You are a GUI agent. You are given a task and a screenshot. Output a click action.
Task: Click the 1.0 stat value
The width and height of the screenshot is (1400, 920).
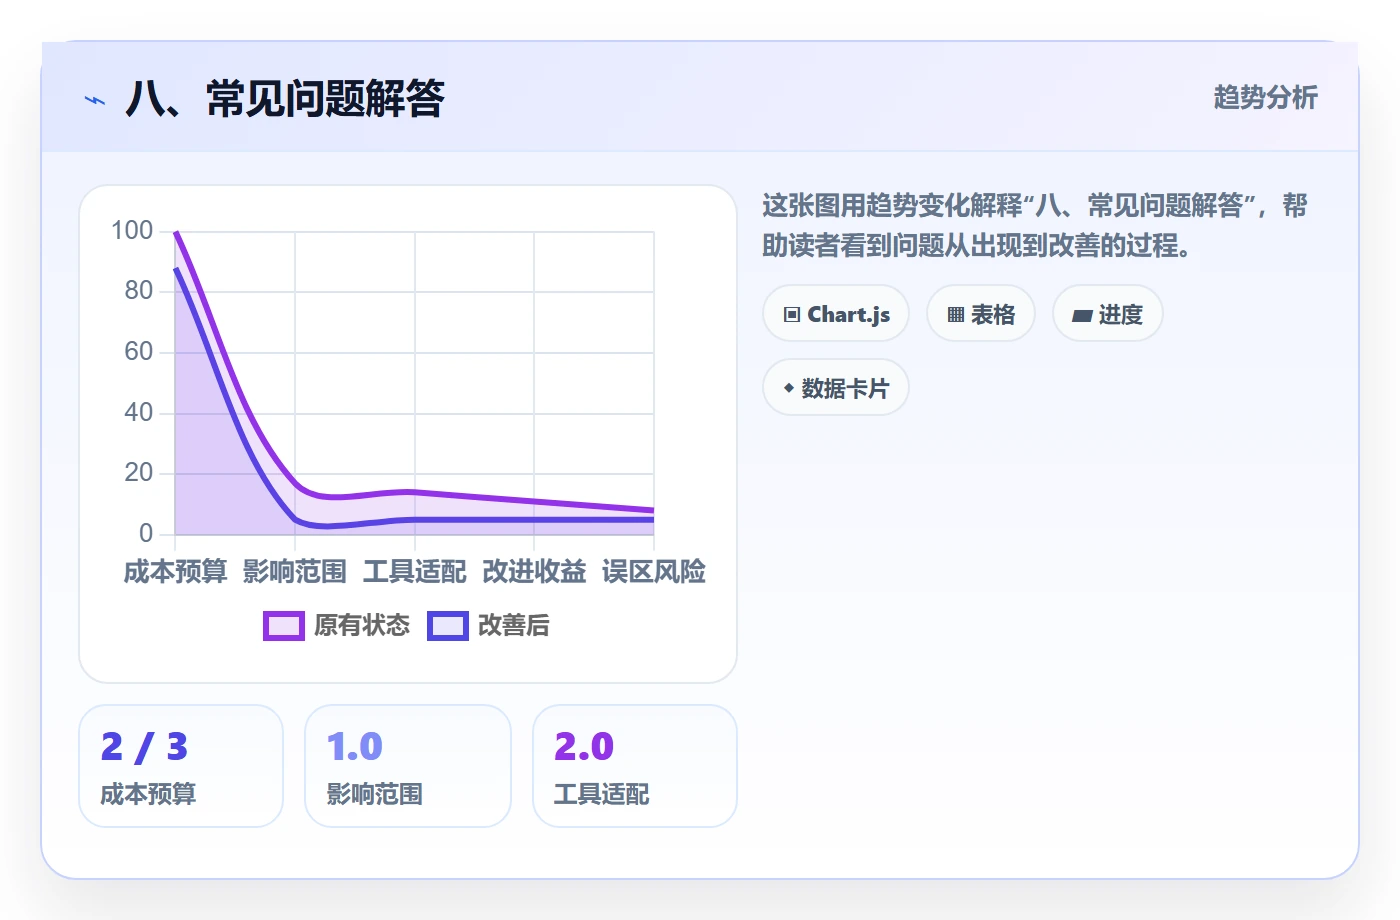tap(355, 747)
